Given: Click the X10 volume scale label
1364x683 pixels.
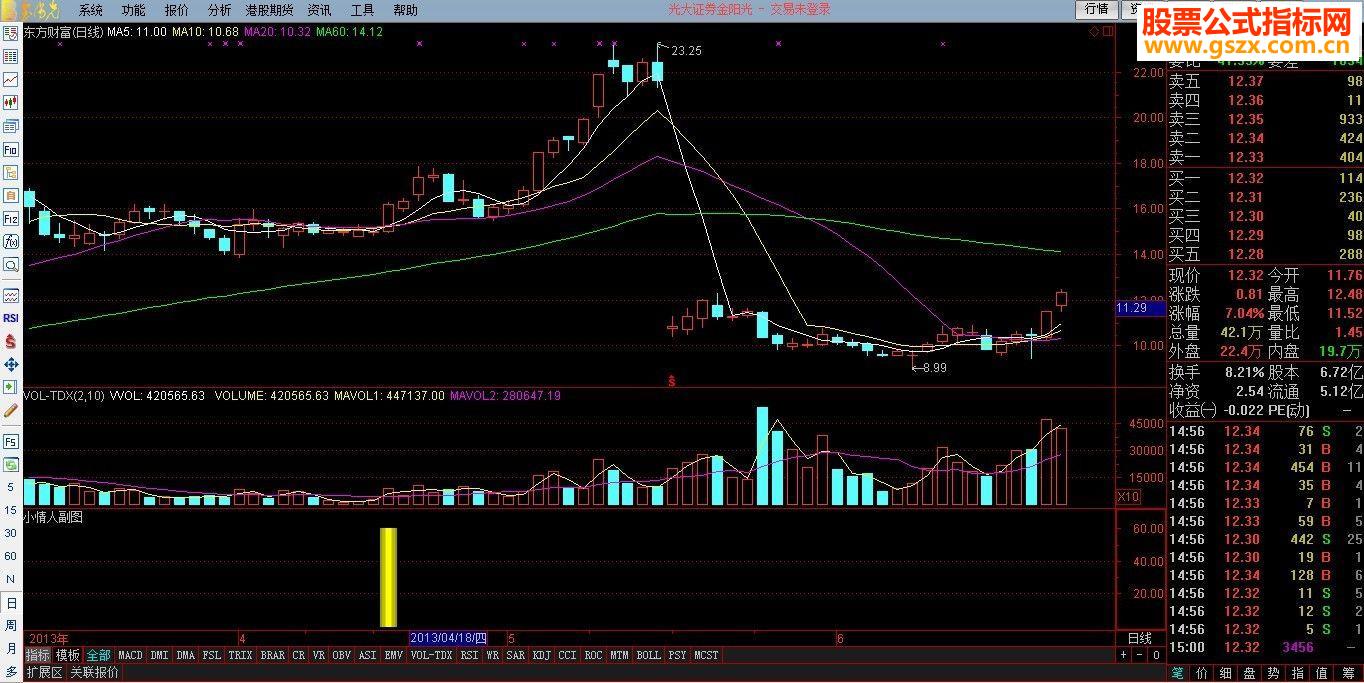Looking at the screenshot, I should (x=1128, y=496).
